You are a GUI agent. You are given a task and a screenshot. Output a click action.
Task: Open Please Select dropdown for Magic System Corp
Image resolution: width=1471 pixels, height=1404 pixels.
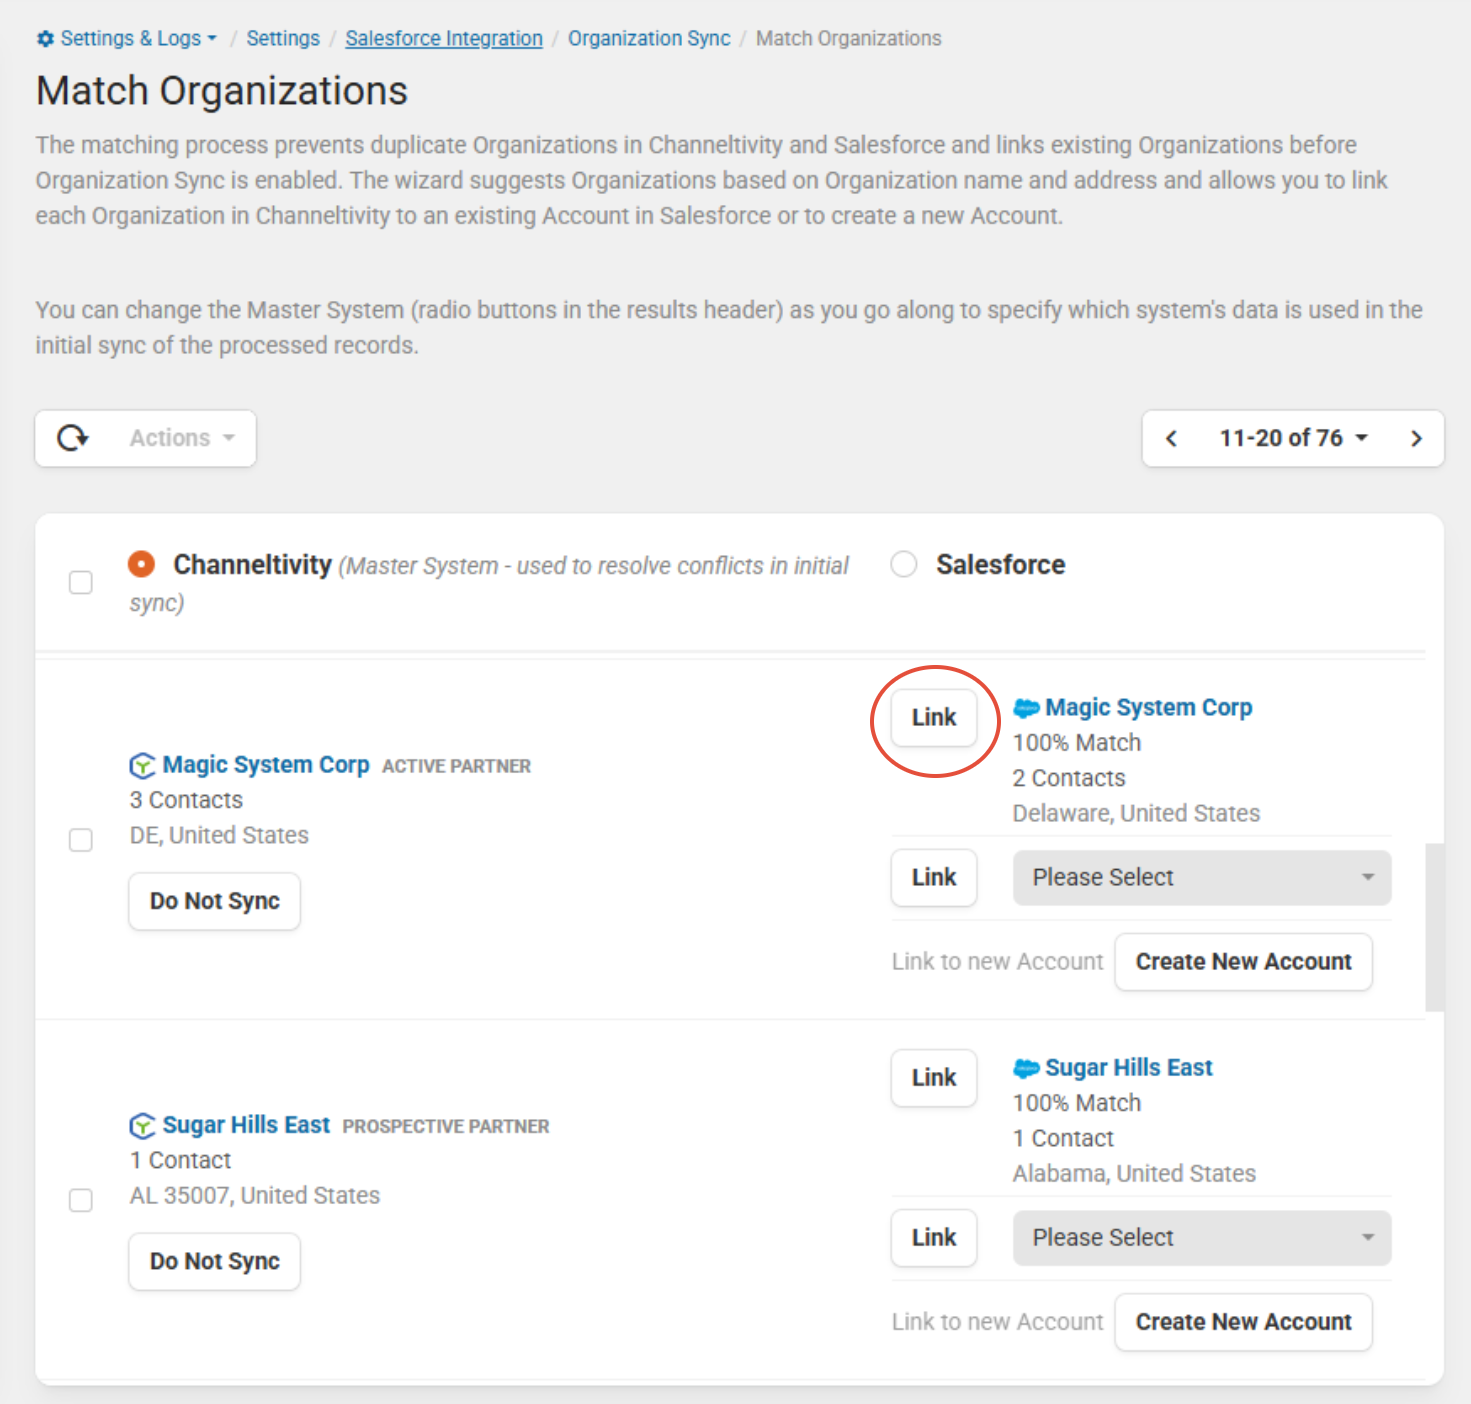pos(1202,877)
